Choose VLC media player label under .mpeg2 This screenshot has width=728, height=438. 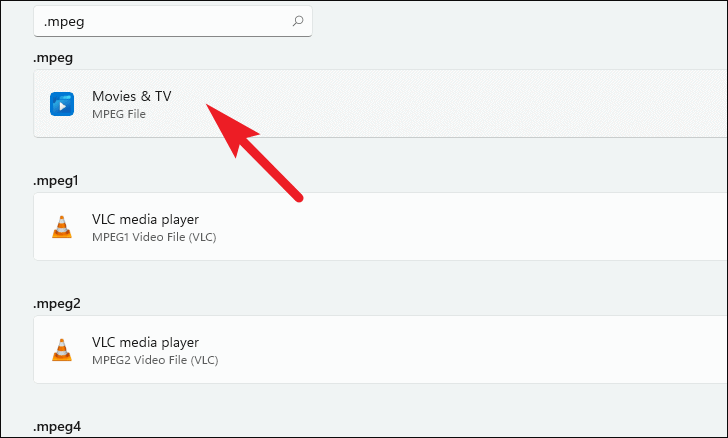145,342
